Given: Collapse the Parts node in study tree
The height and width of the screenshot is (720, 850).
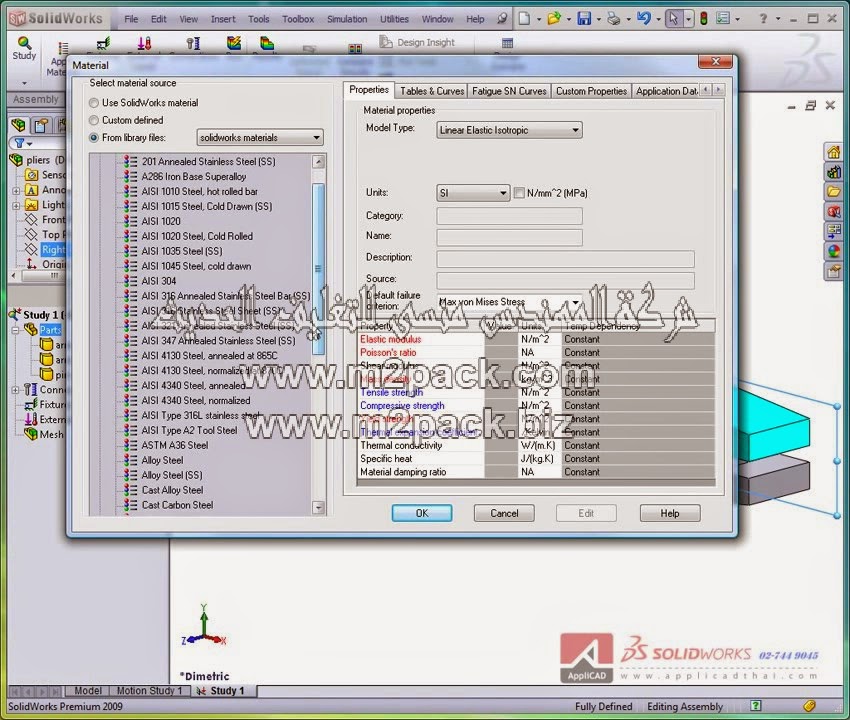Looking at the screenshot, I should (16, 330).
